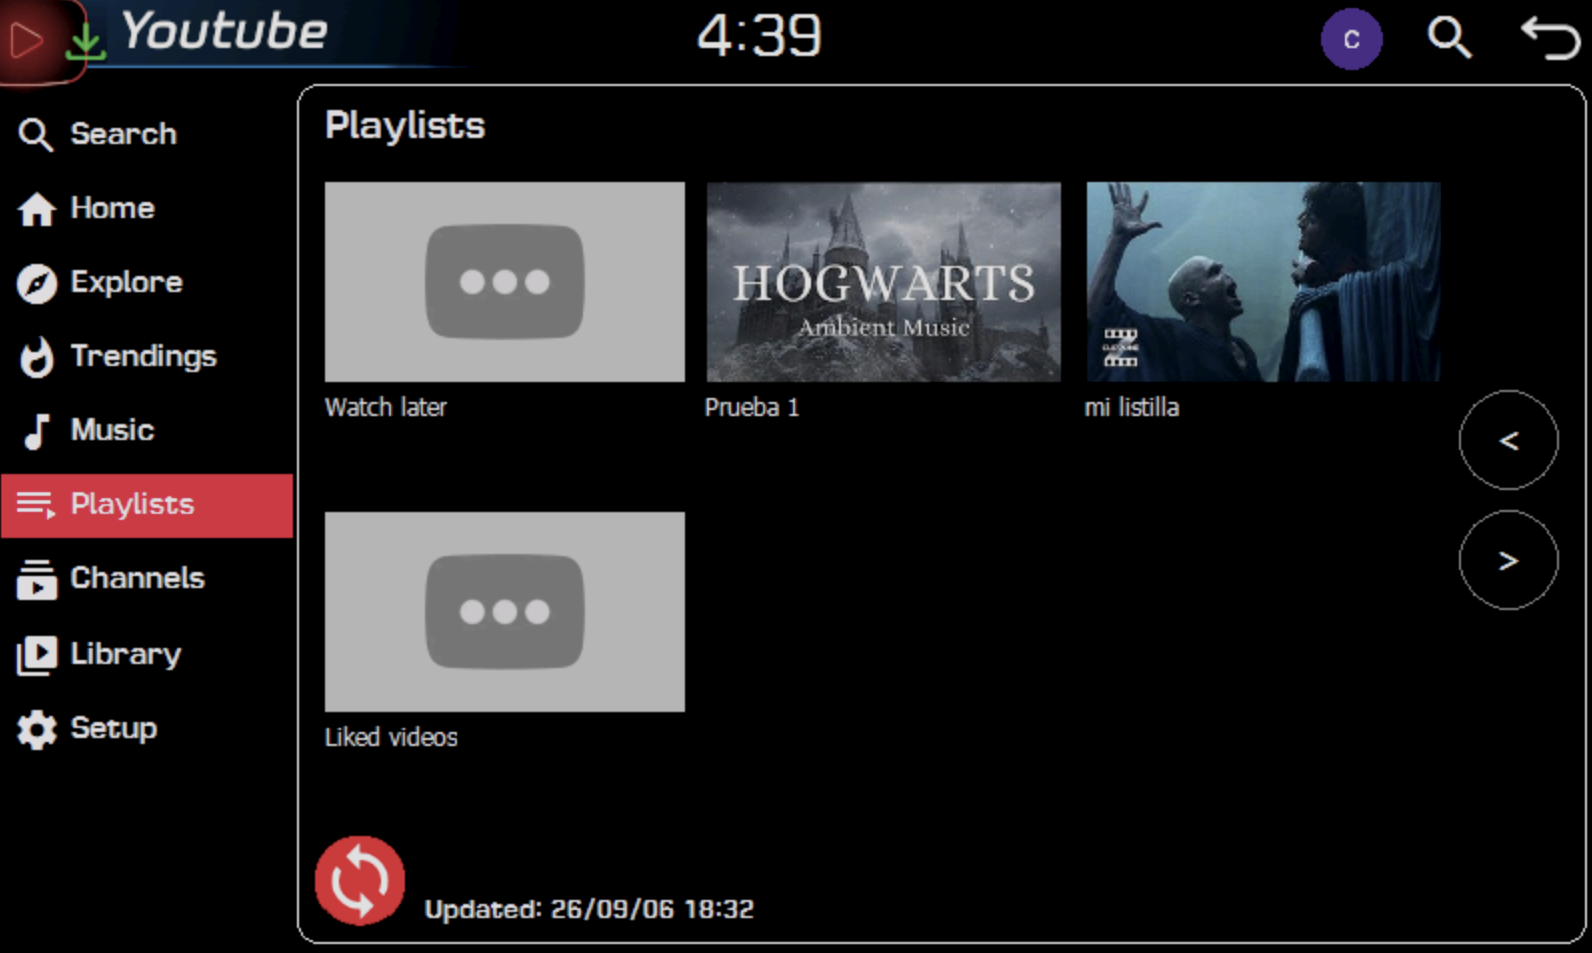Image resolution: width=1592 pixels, height=953 pixels.
Task: Open the Setup menu label
Action: click(113, 729)
